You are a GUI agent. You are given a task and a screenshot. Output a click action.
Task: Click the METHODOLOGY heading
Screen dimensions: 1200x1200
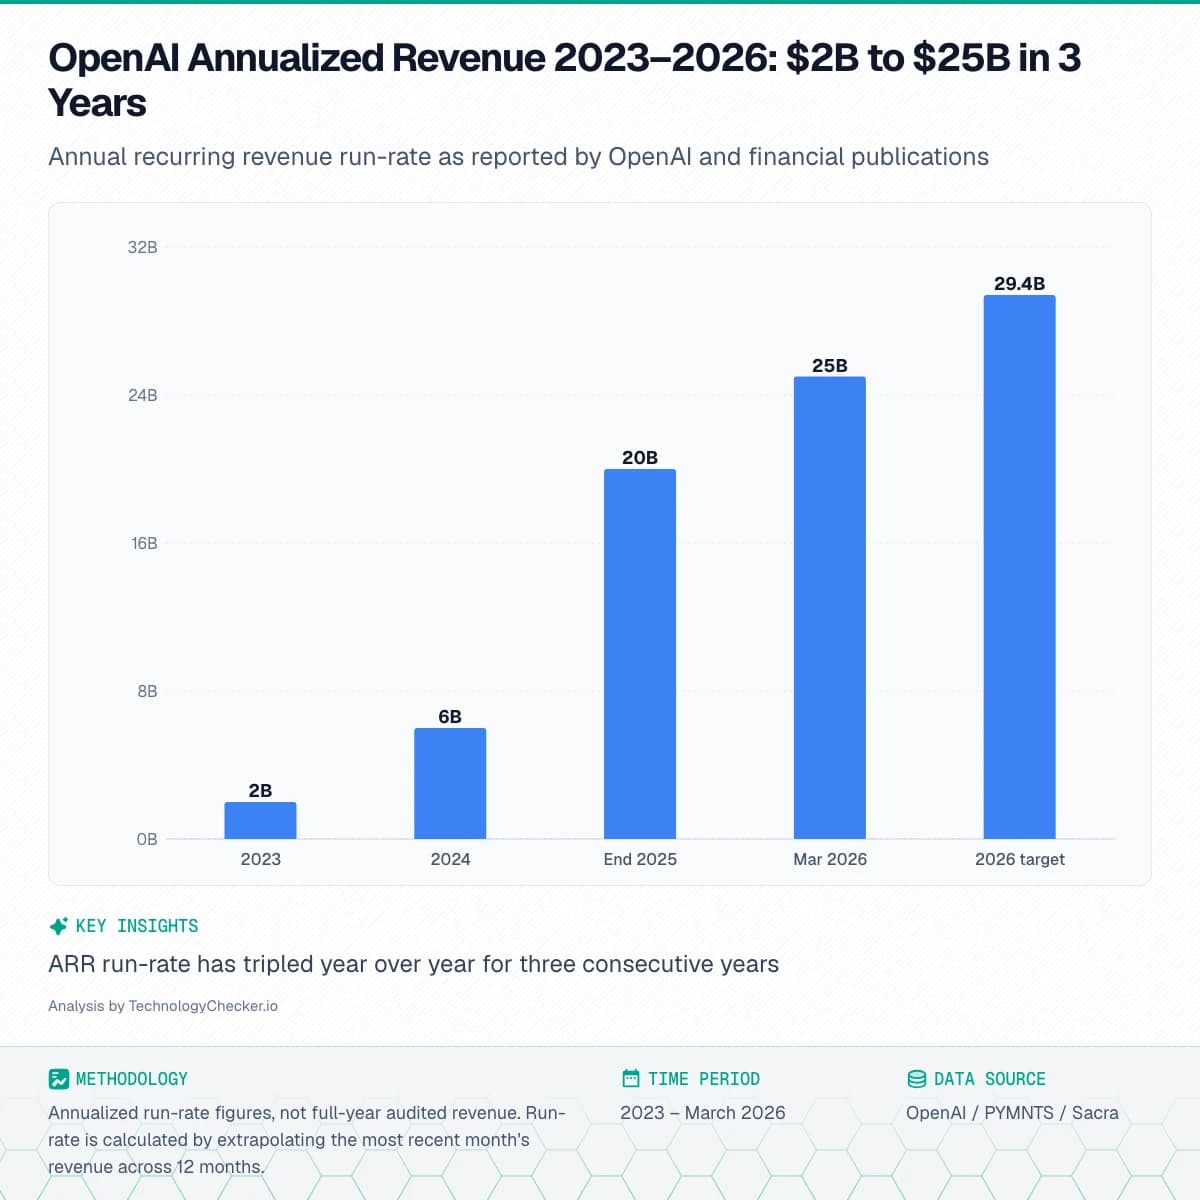pos(132,1079)
